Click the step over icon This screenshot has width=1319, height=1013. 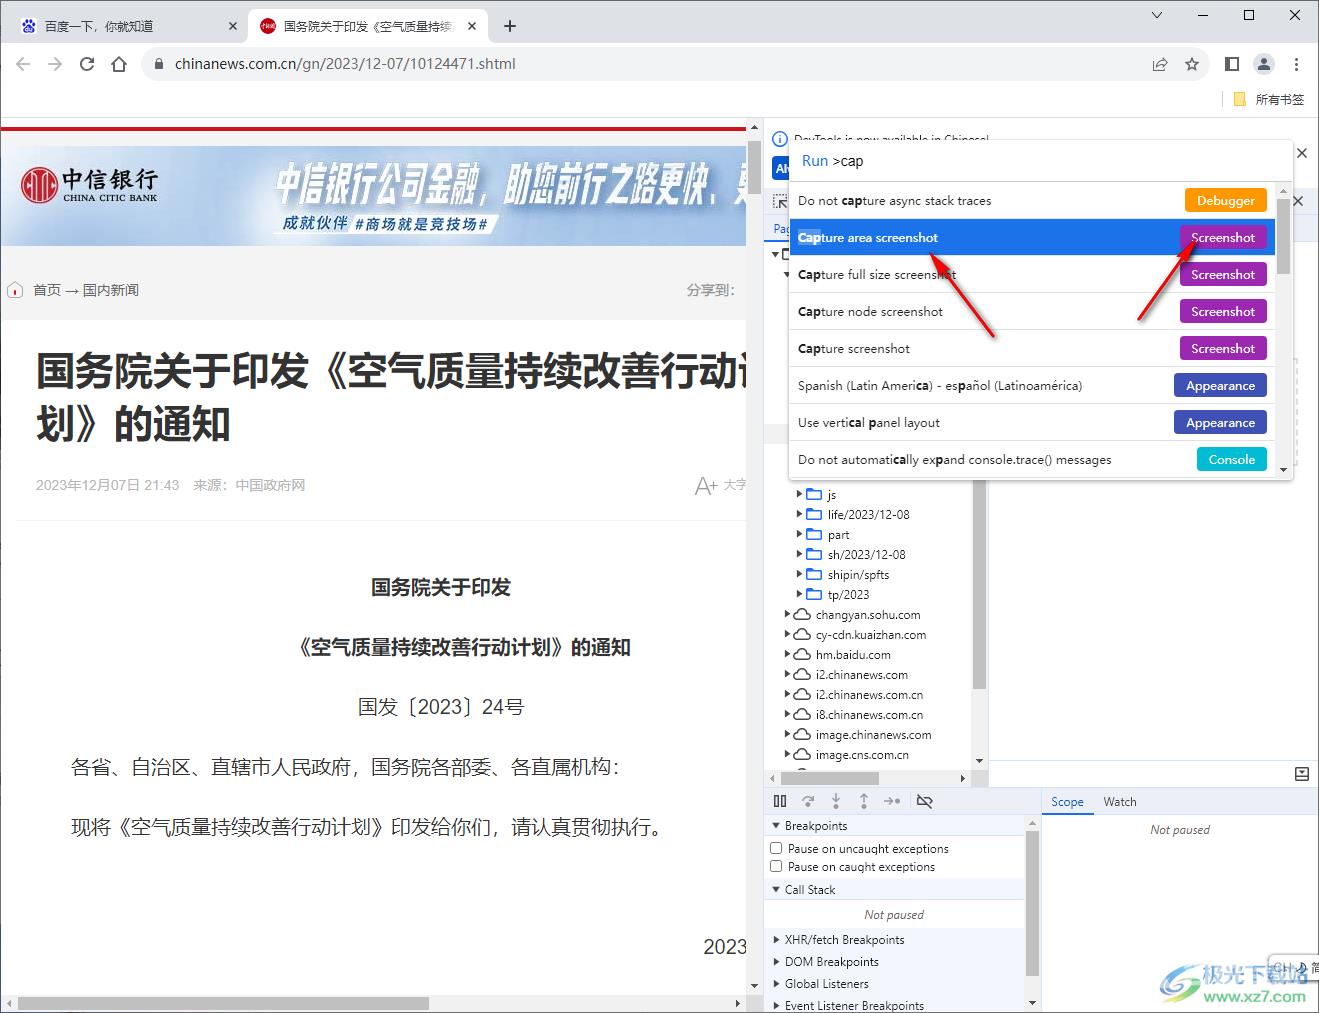808,801
